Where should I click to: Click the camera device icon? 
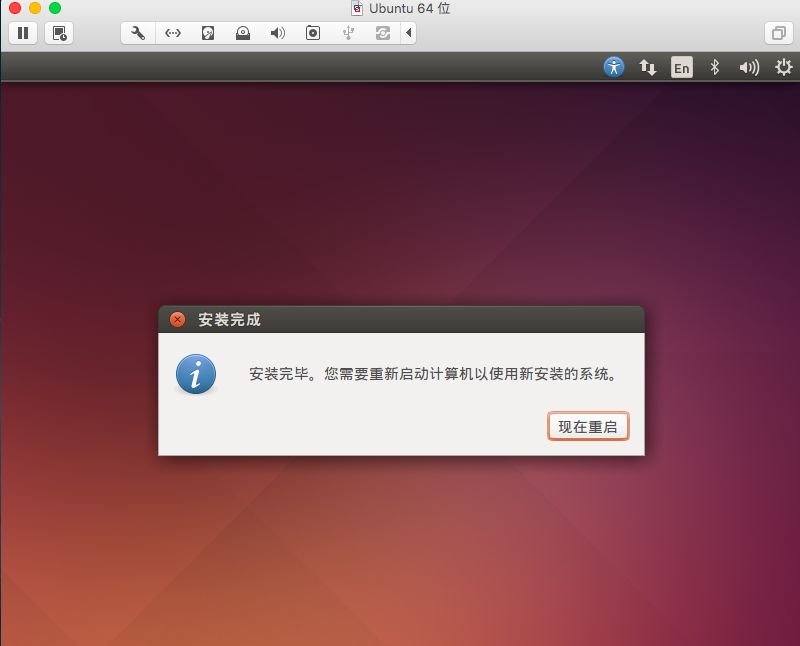pos(313,33)
